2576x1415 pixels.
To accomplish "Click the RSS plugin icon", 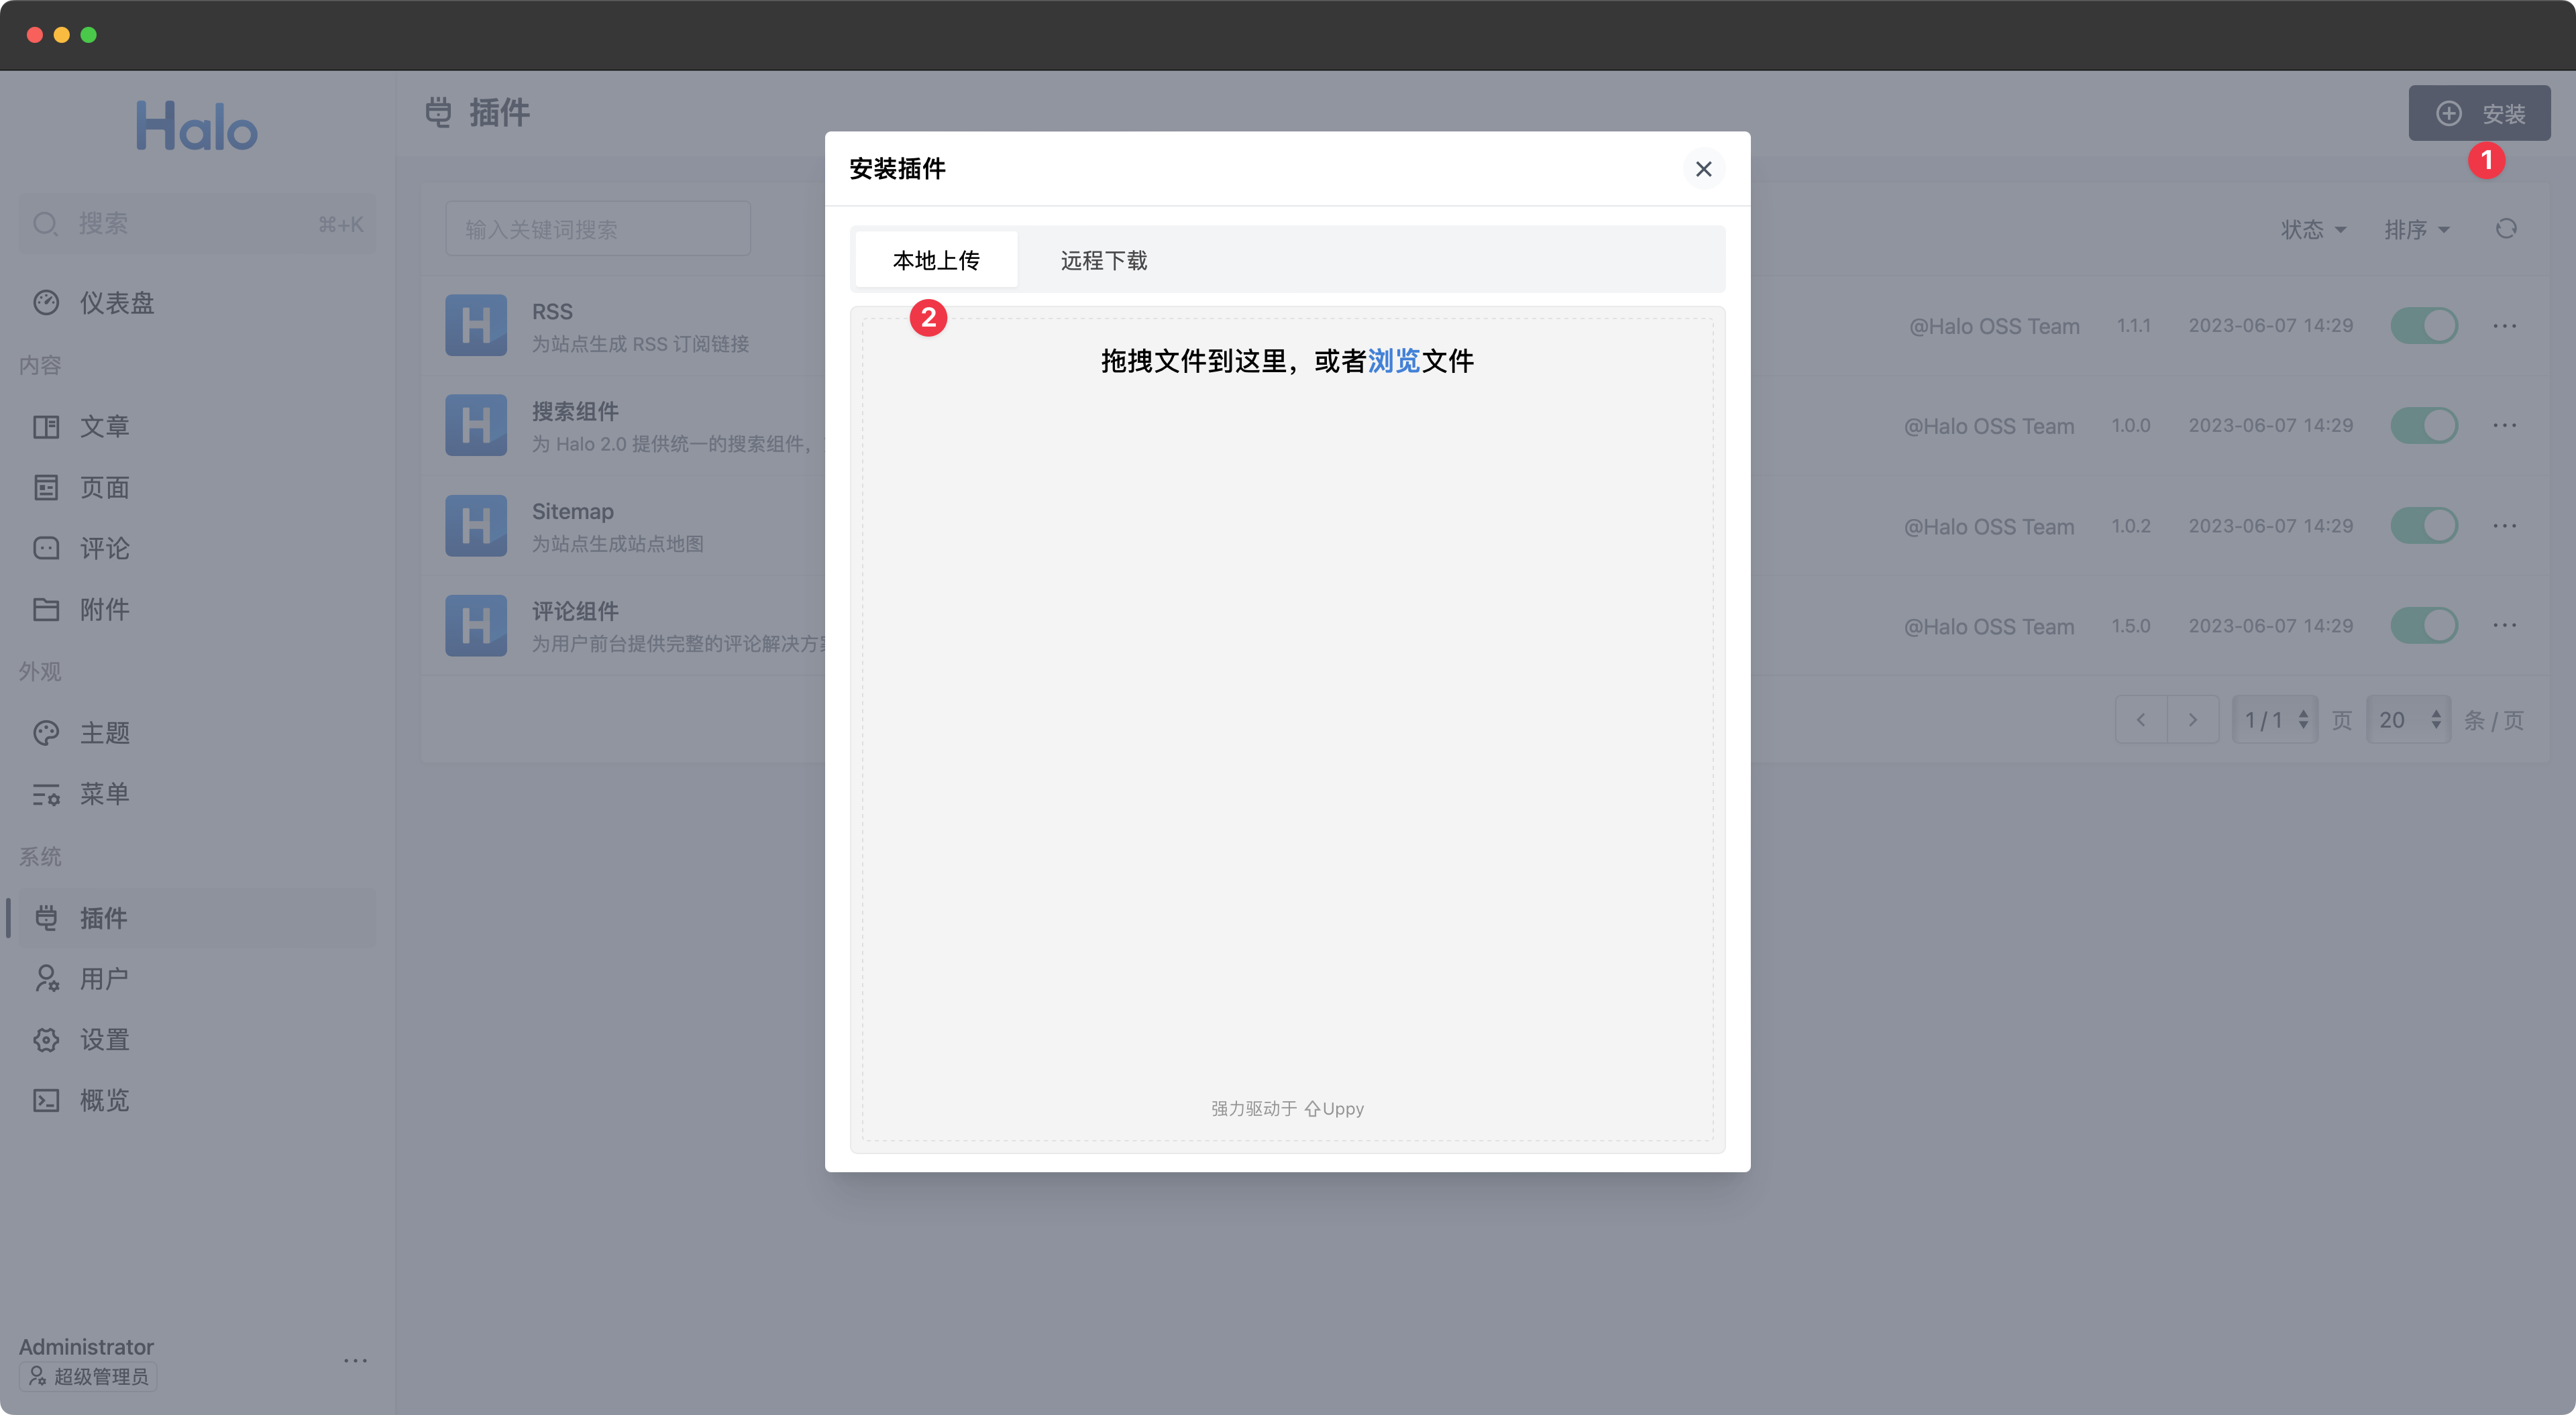I will click(476, 326).
